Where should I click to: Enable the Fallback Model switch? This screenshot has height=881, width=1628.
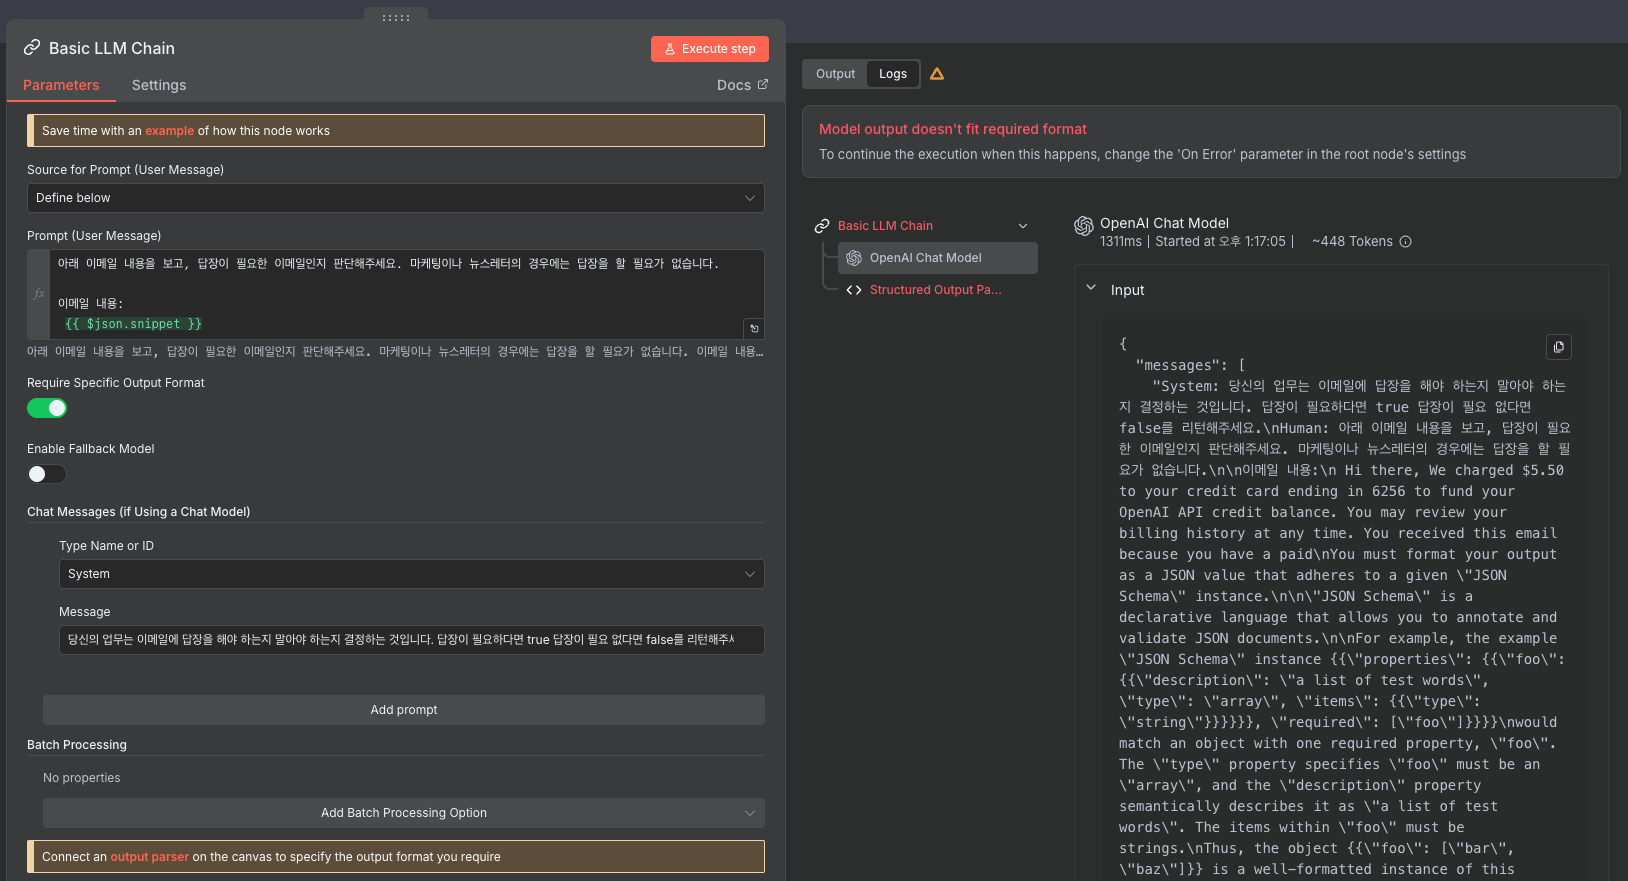pyautogui.click(x=47, y=474)
